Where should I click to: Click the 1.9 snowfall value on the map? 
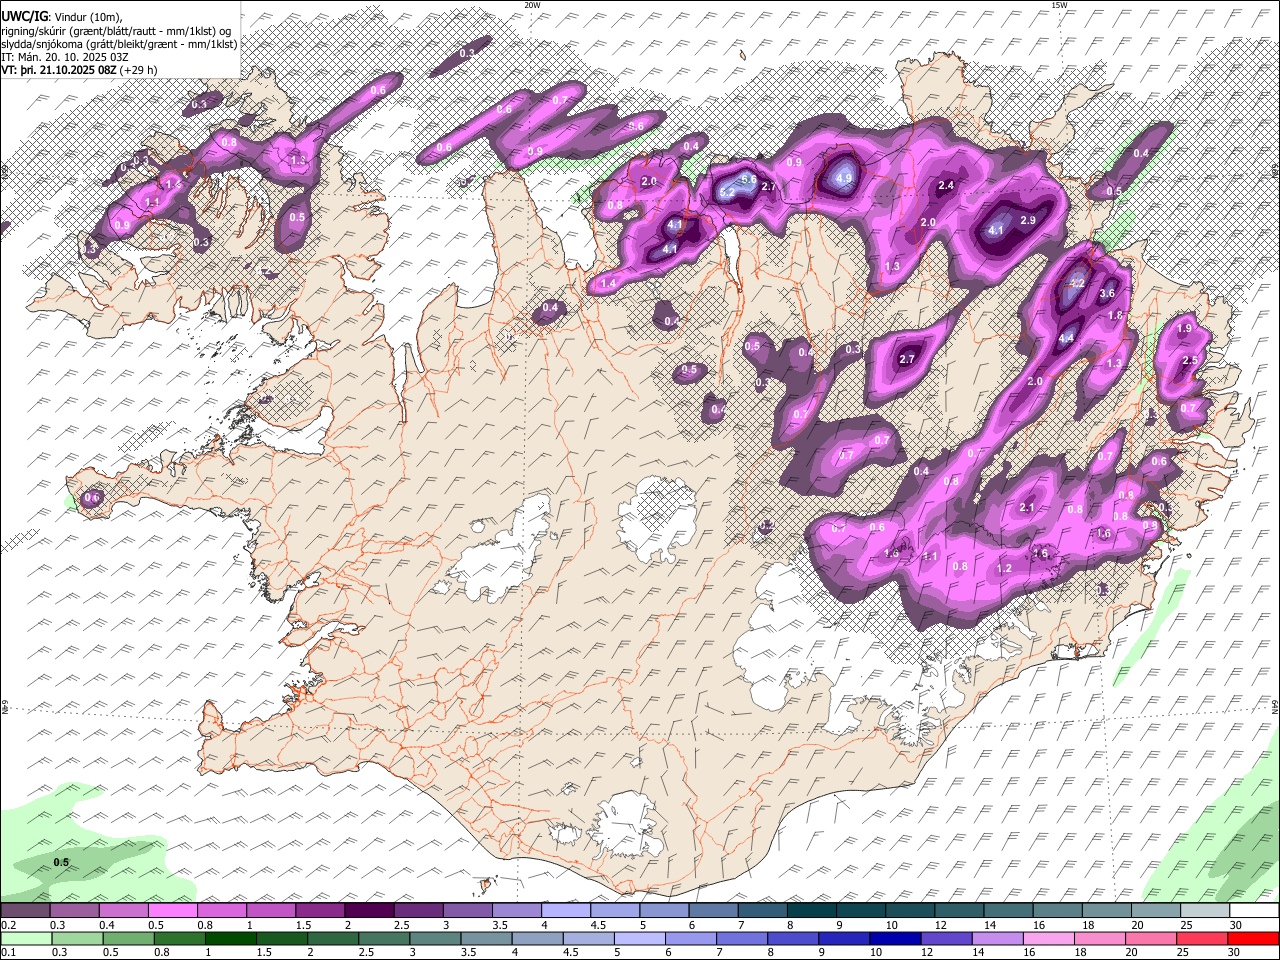coord(1185,328)
